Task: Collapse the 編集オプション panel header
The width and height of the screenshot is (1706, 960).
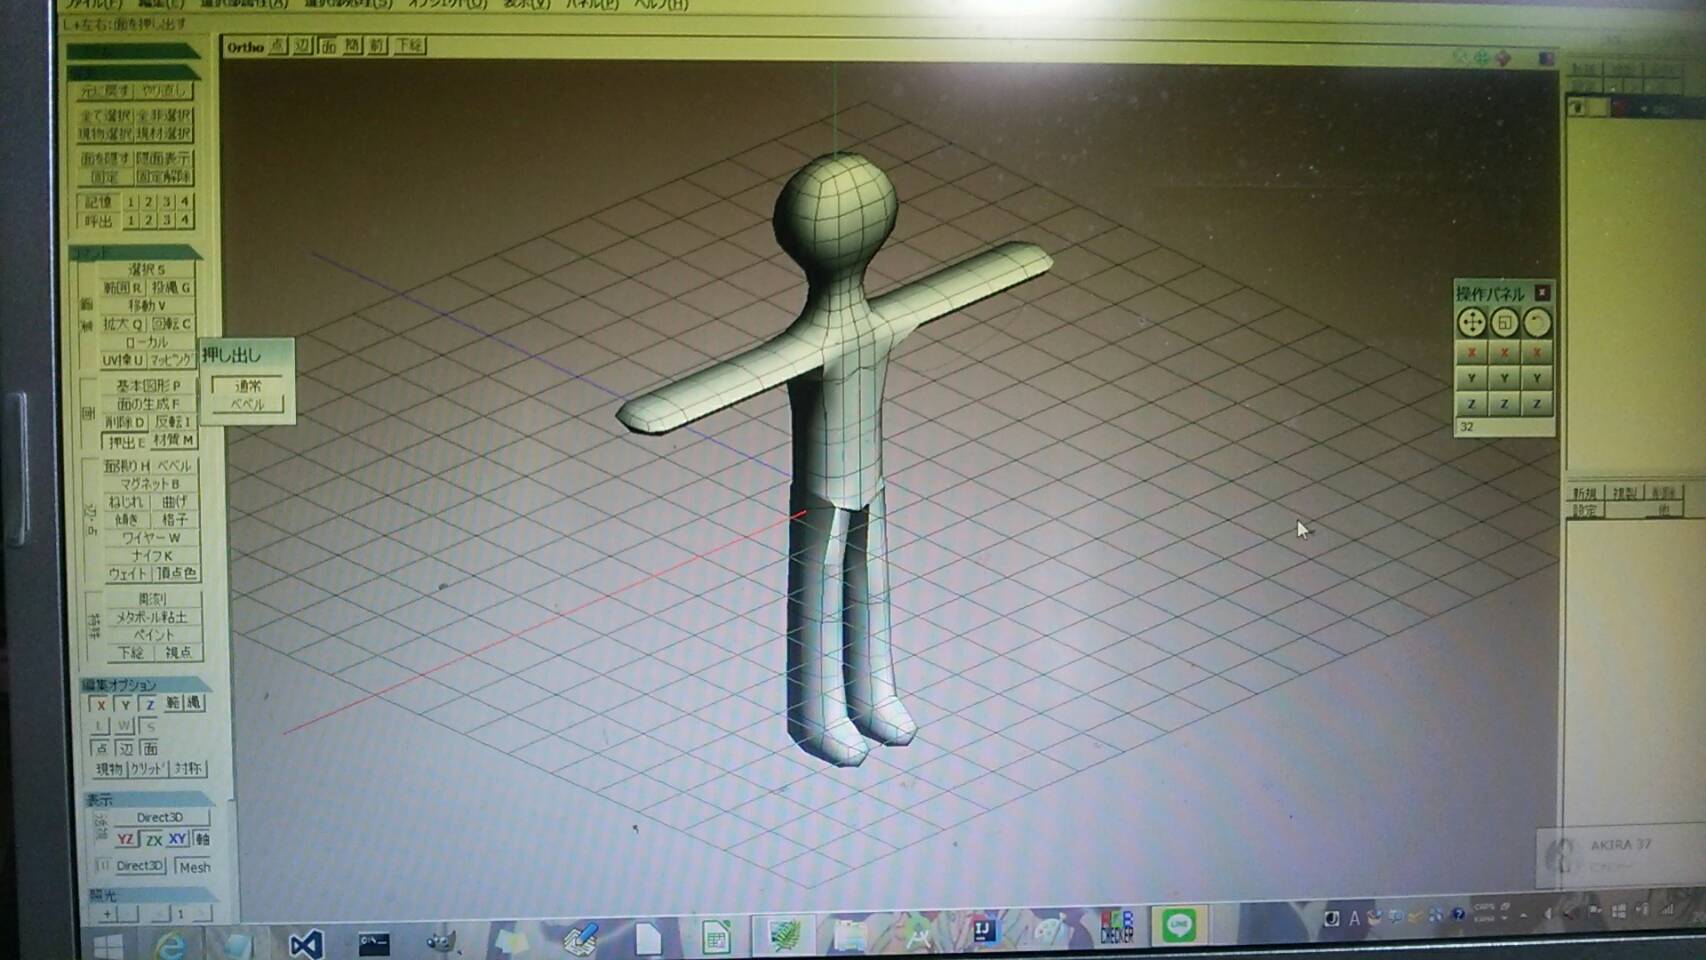Action: click(x=144, y=685)
